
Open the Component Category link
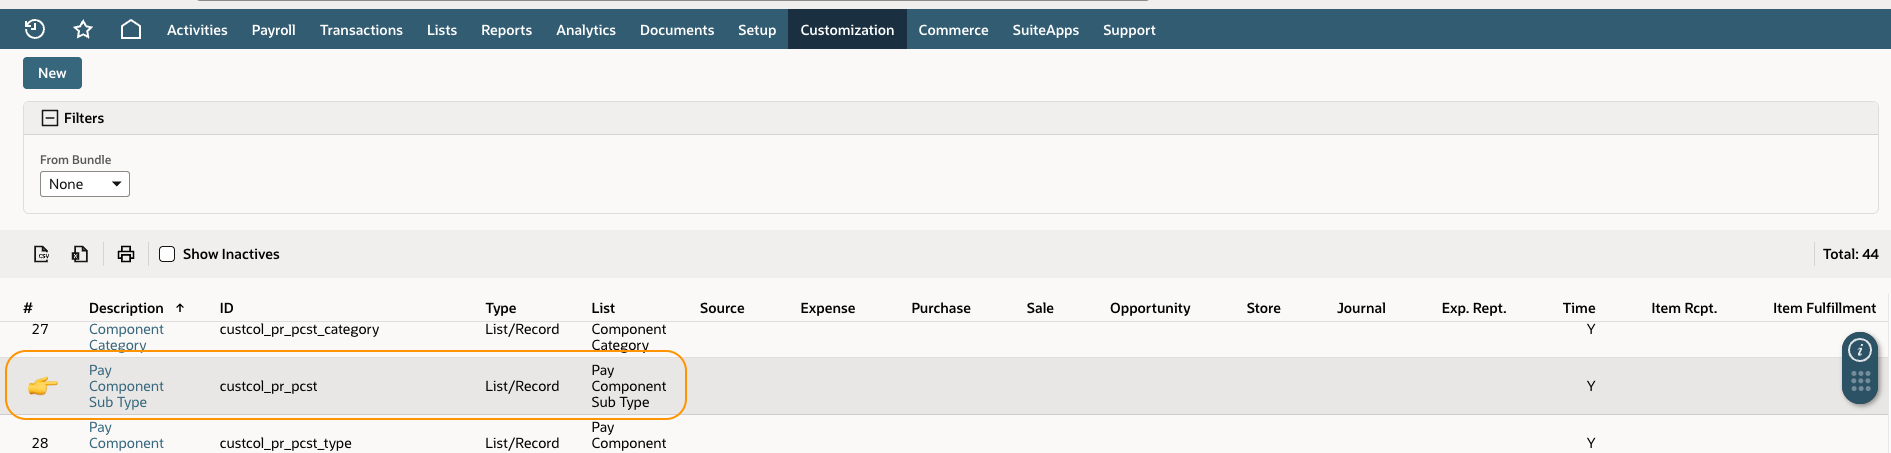(126, 337)
